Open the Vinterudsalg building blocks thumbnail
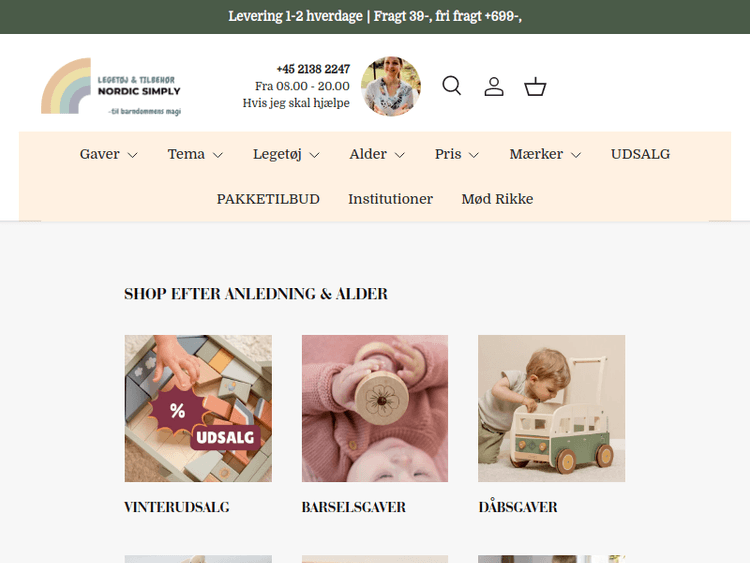The image size is (750, 563). click(x=198, y=408)
